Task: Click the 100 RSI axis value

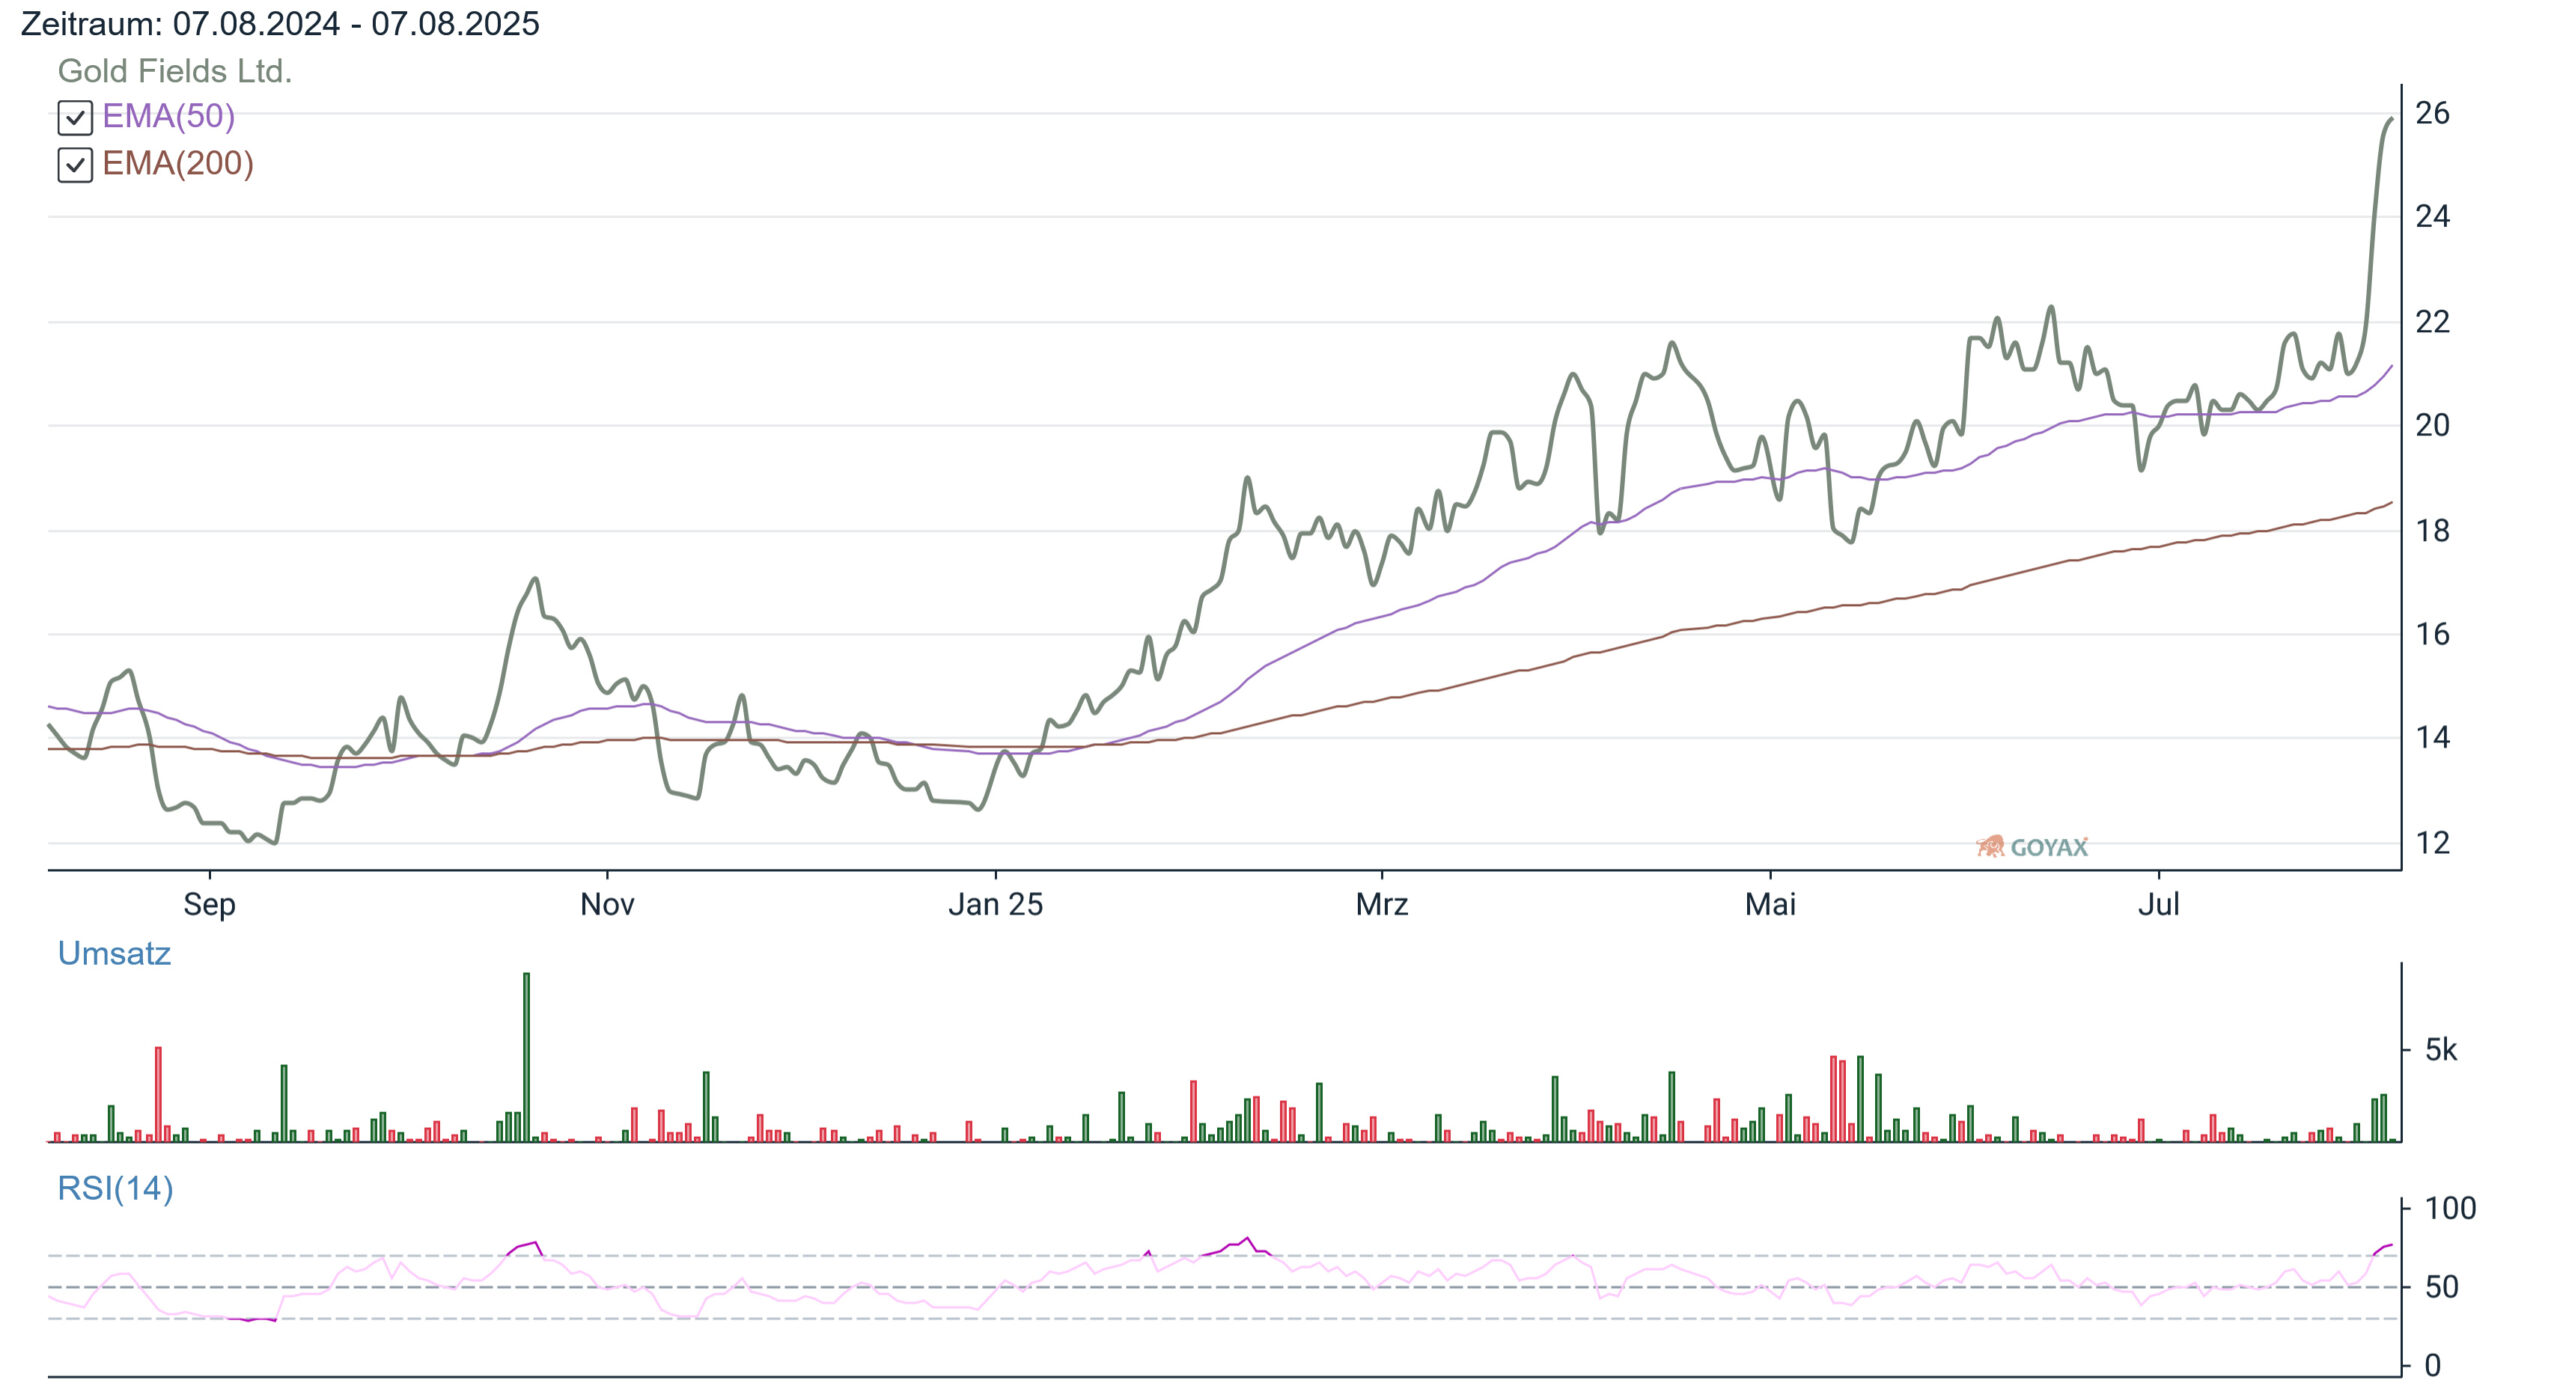Action: pos(2450,1208)
